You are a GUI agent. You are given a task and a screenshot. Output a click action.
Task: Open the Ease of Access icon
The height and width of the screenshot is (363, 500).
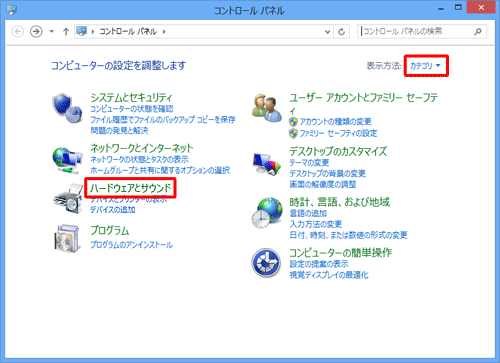266,263
